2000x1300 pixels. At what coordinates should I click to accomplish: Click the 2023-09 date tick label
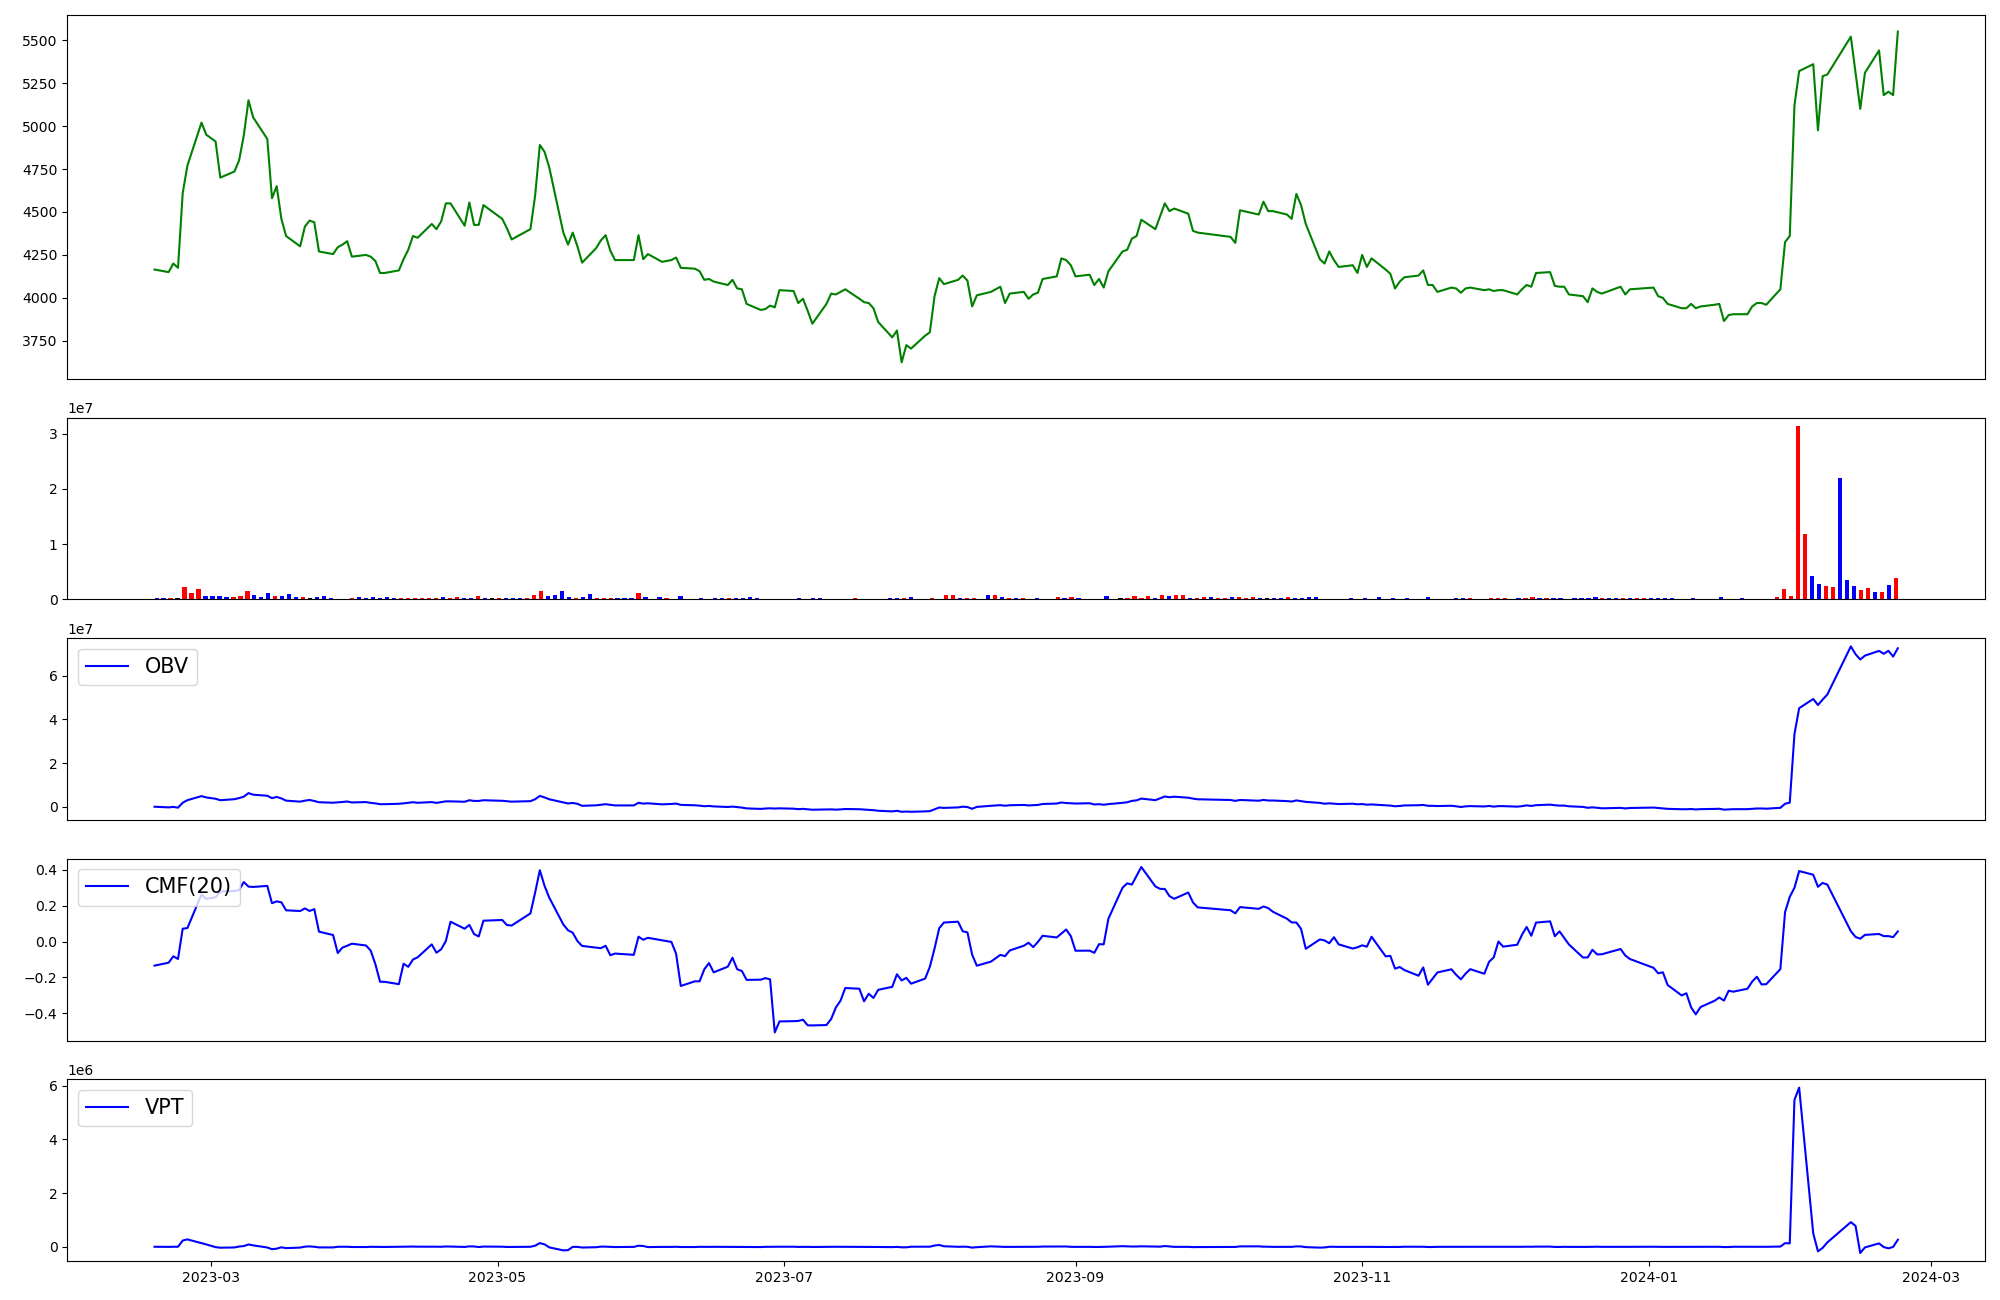[1075, 1277]
